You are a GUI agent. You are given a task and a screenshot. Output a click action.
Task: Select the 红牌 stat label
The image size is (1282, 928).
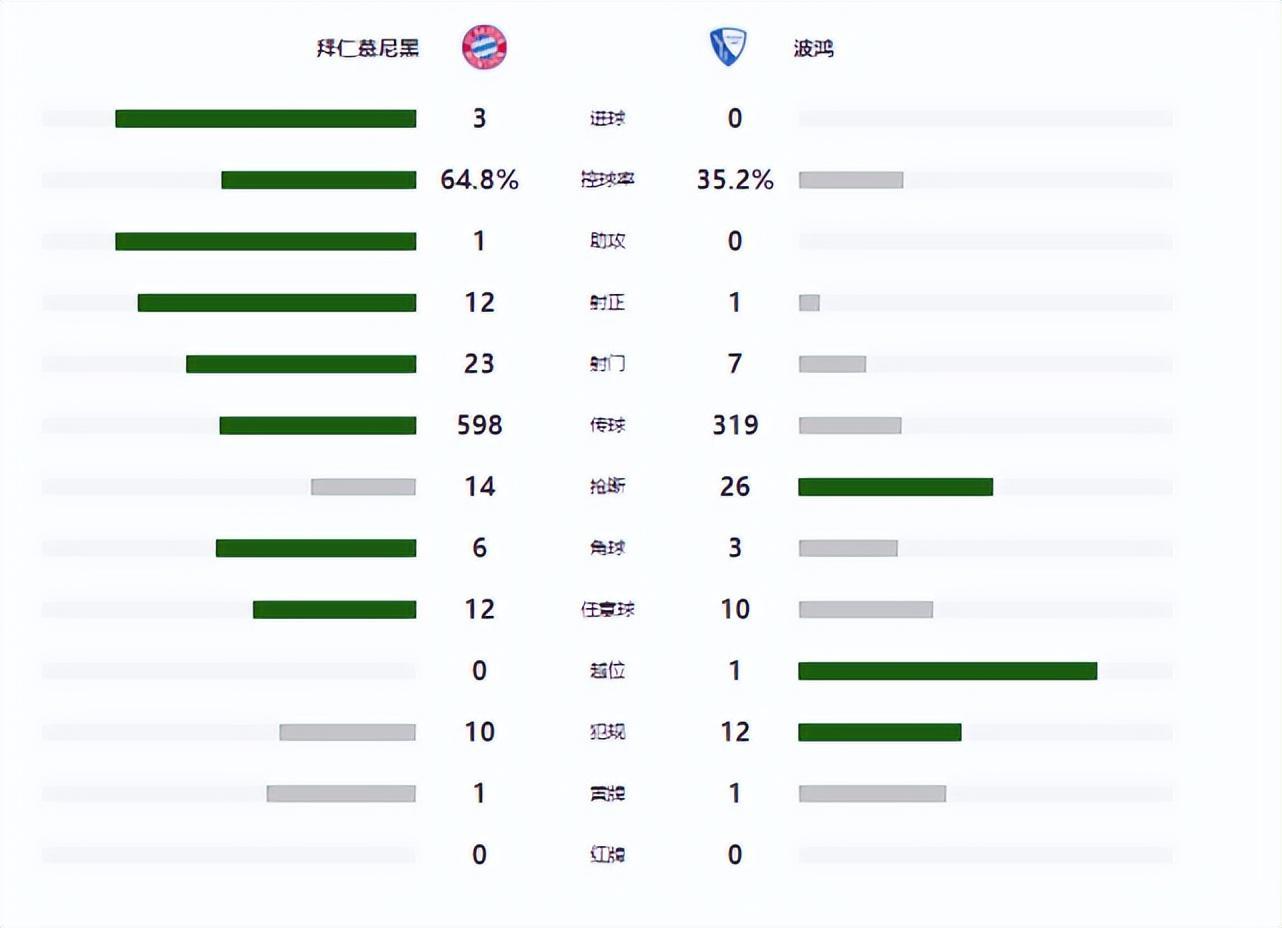click(x=607, y=855)
